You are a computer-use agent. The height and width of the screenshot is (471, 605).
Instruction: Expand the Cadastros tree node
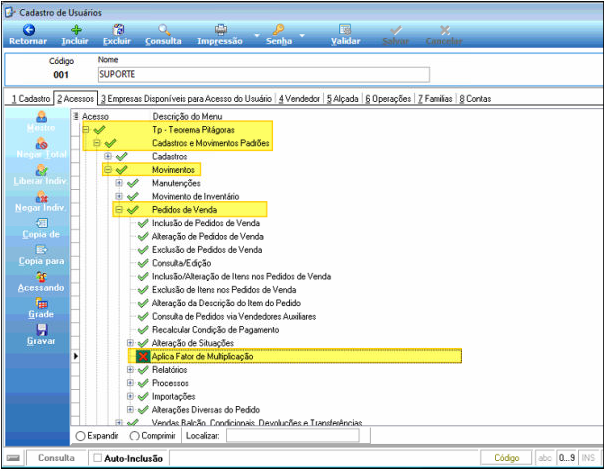pos(108,156)
